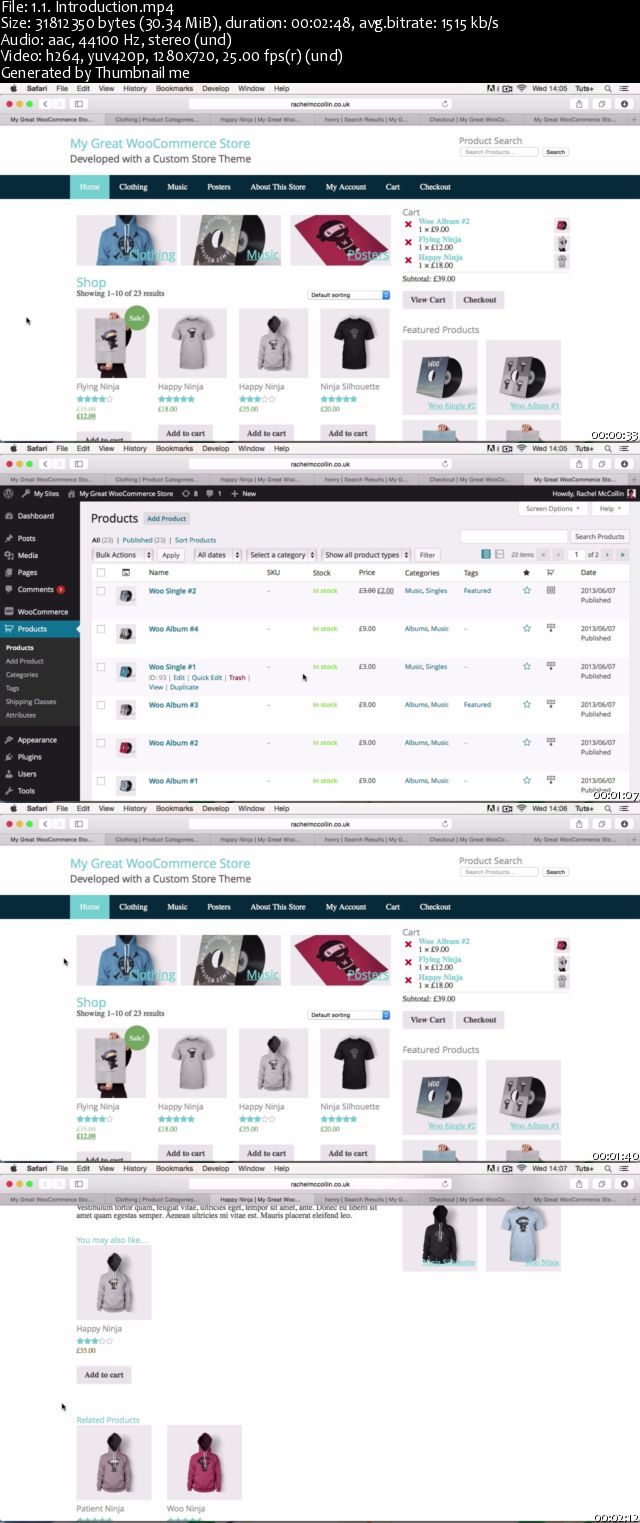
Task: Click the updates counter showing 8
Action: tap(190, 494)
